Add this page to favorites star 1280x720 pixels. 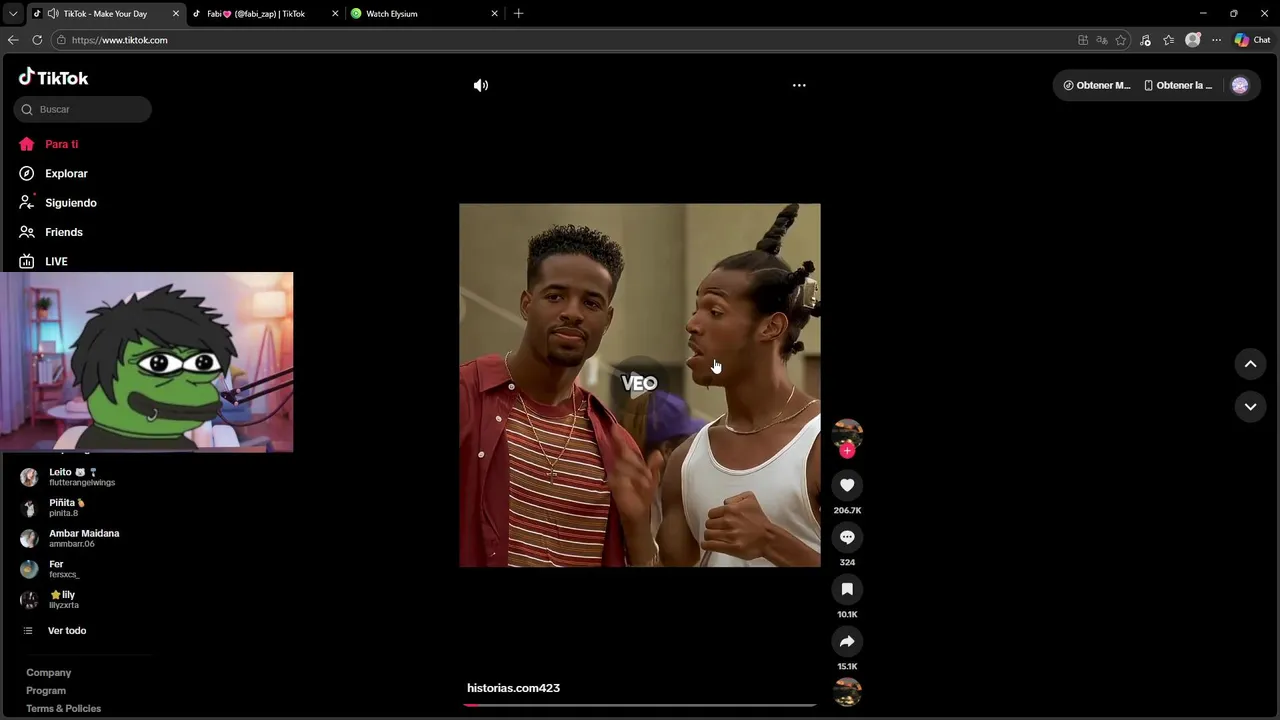coord(1121,40)
